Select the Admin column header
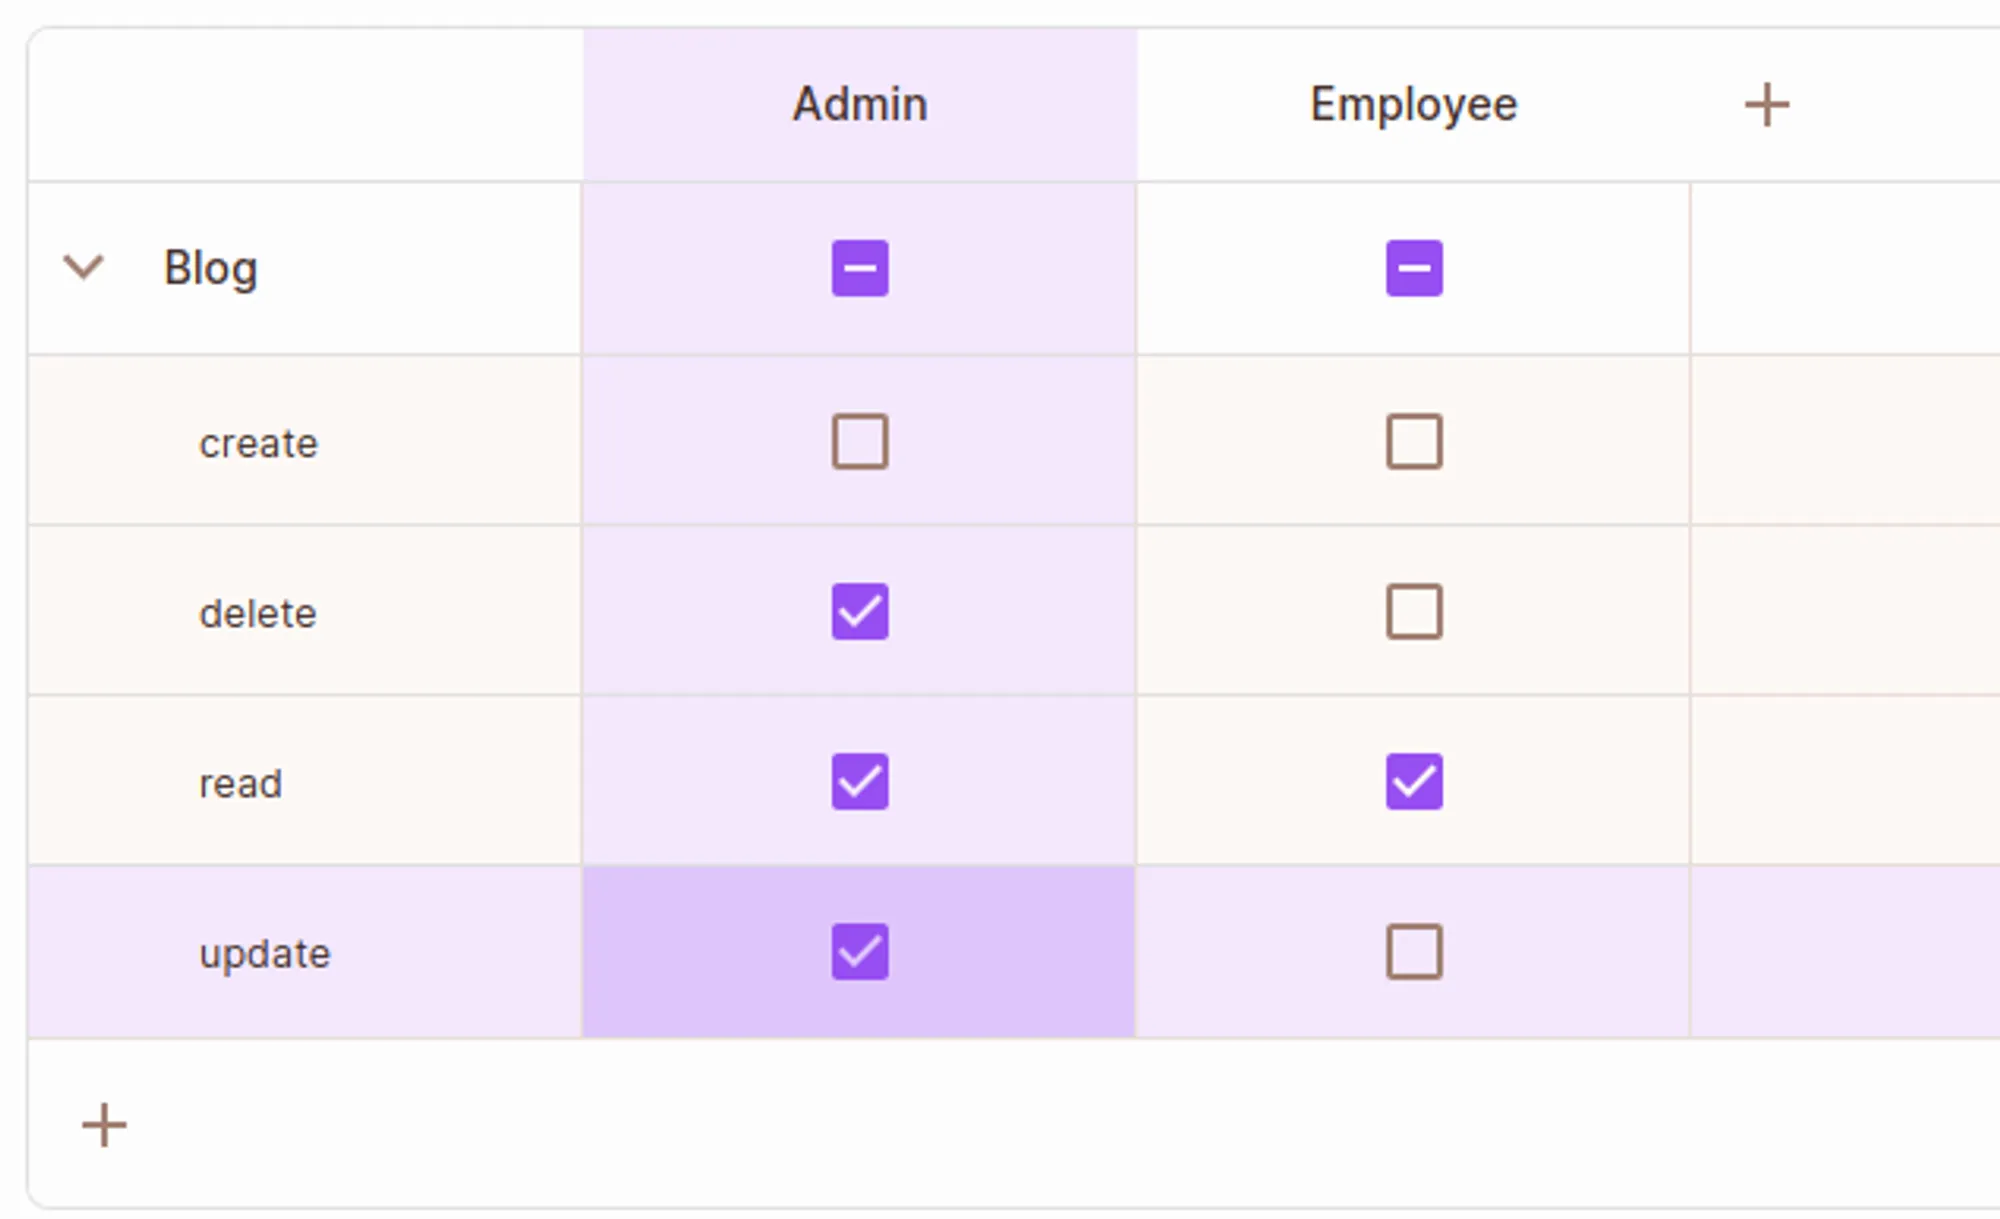Image resolution: width=2000 pixels, height=1219 pixels. (x=860, y=105)
